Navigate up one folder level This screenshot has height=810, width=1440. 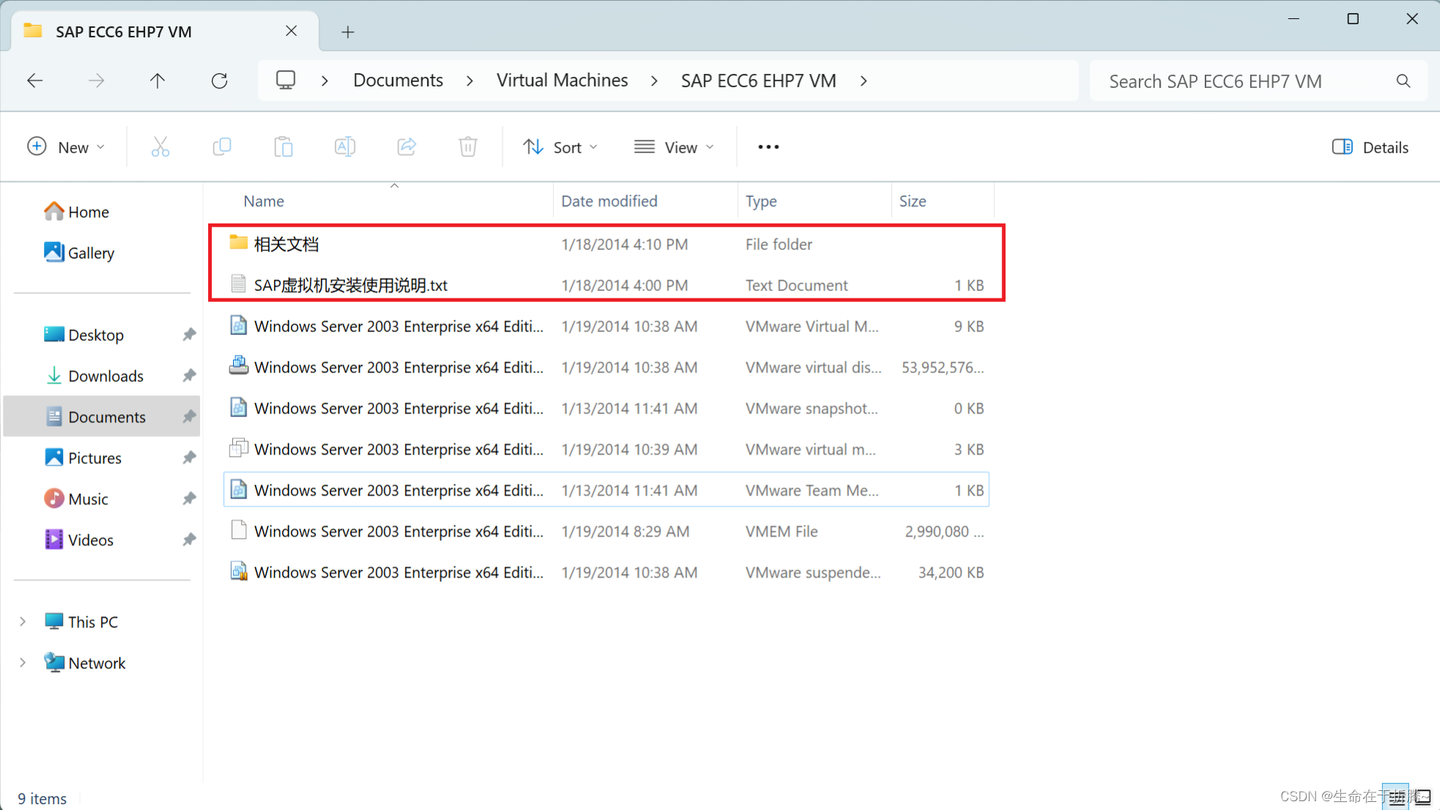point(157,81)
